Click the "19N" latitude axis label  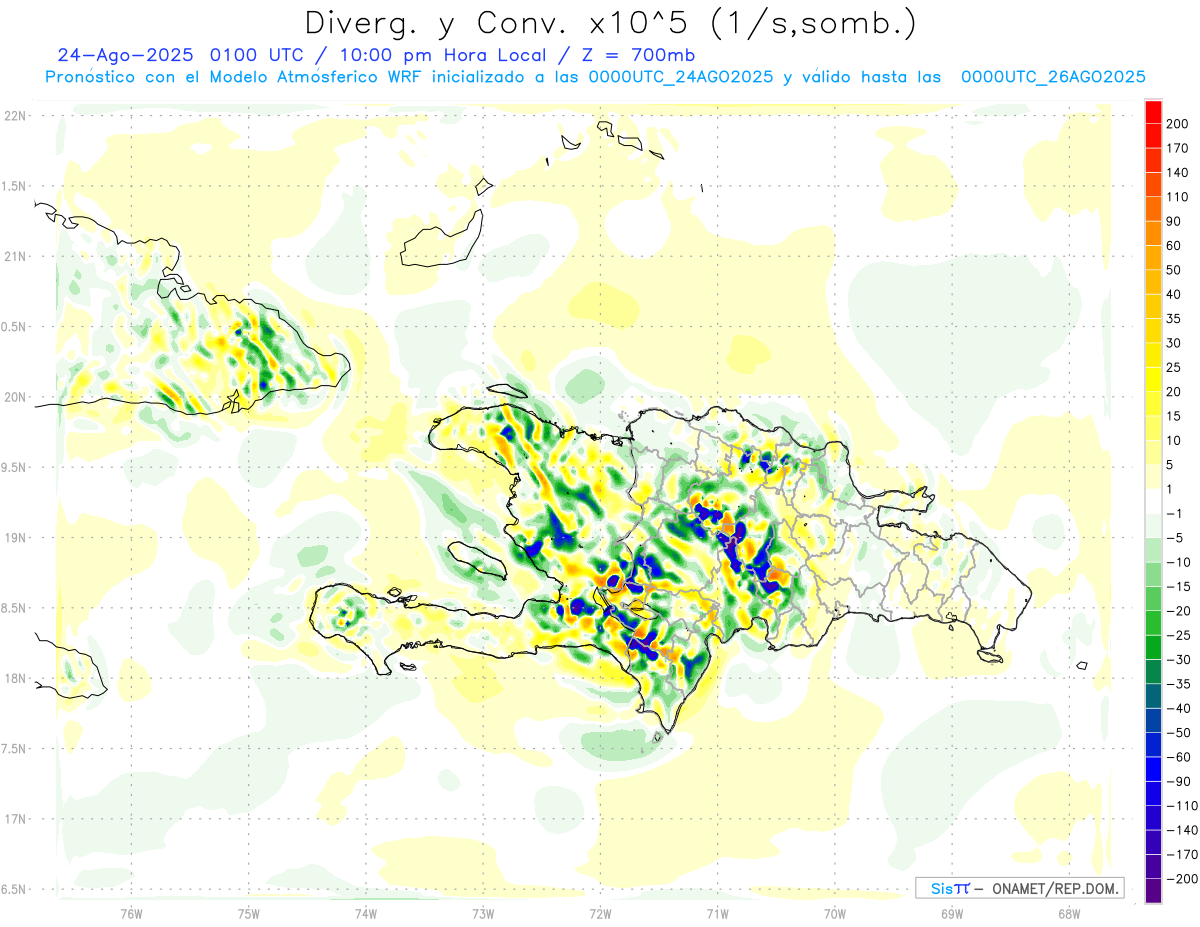[15, 537]
